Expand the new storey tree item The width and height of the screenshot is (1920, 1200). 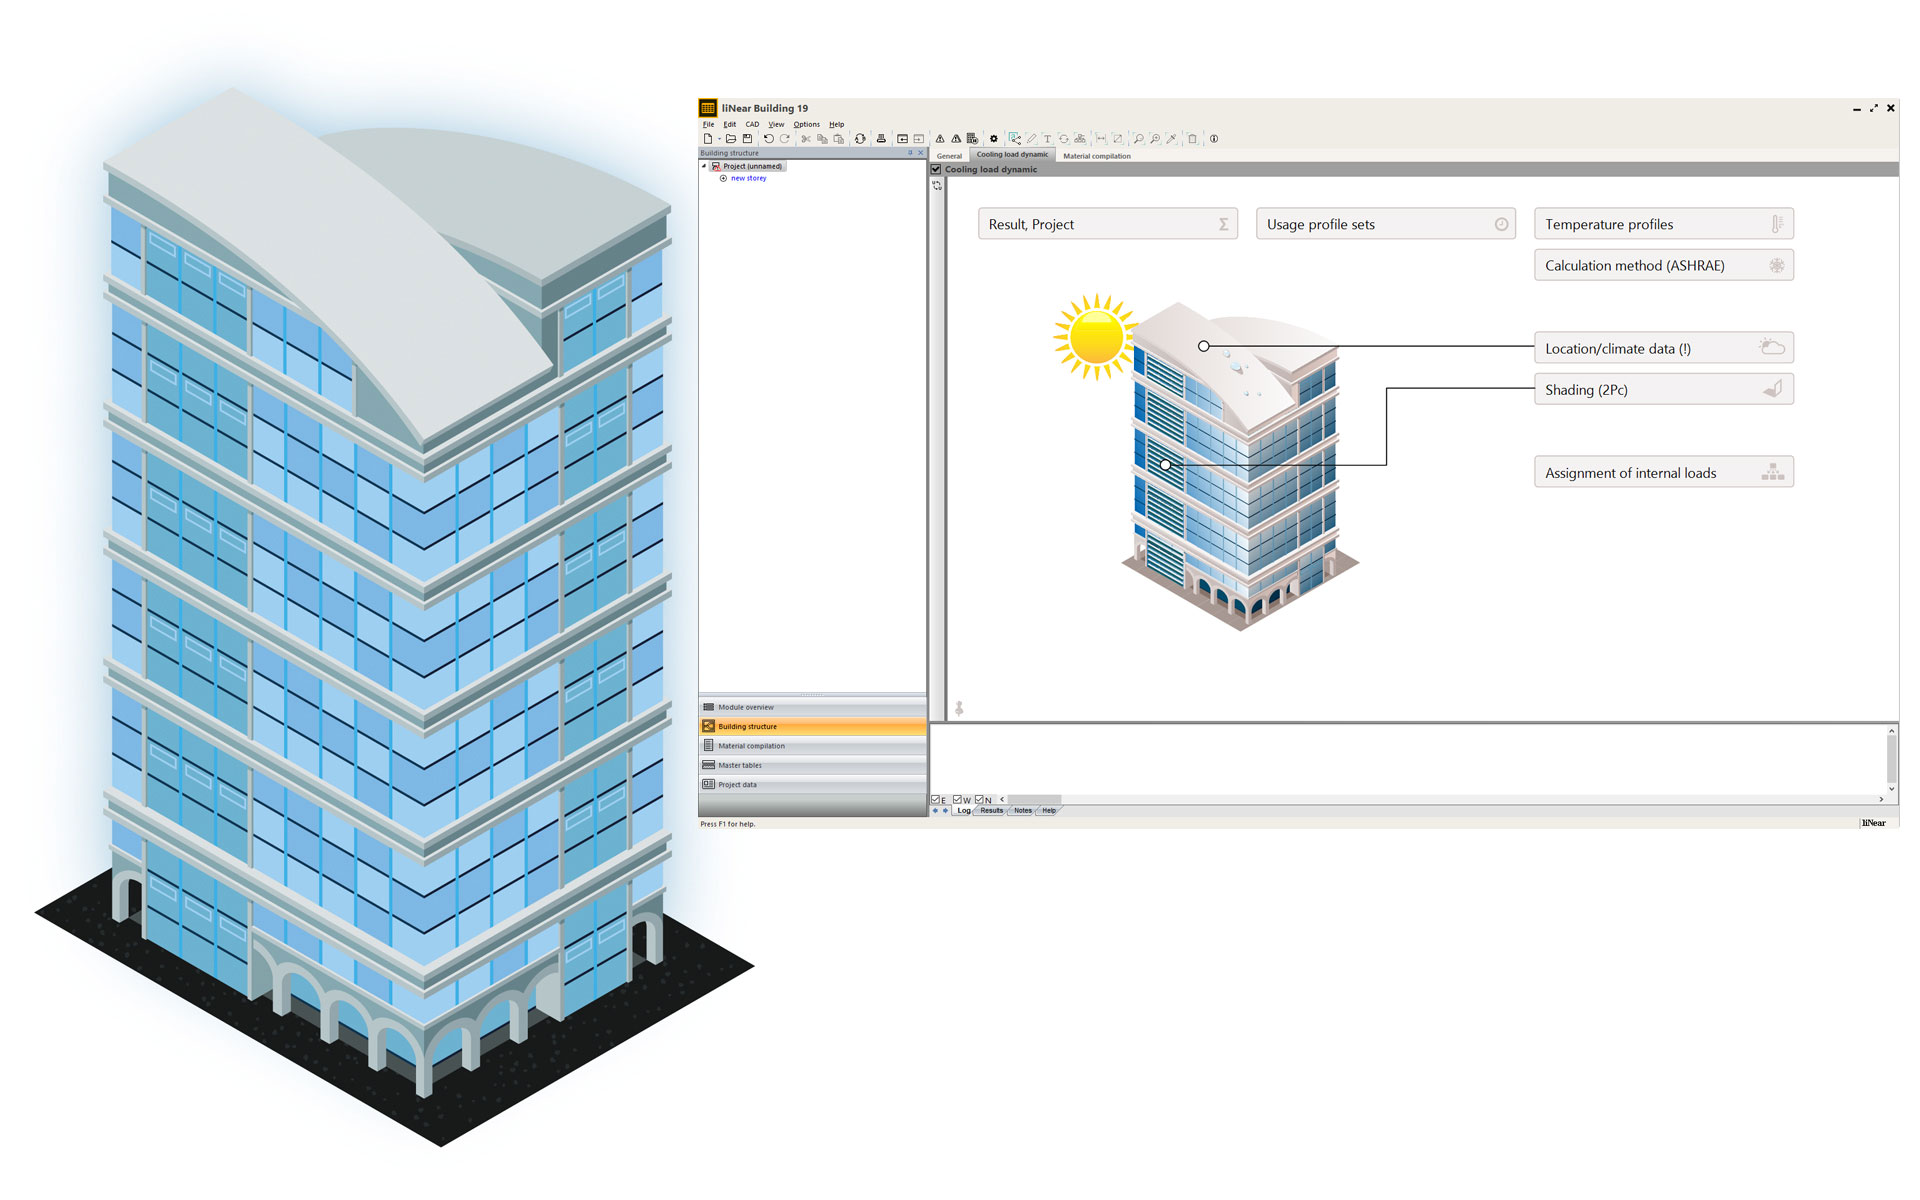point(723,178)
